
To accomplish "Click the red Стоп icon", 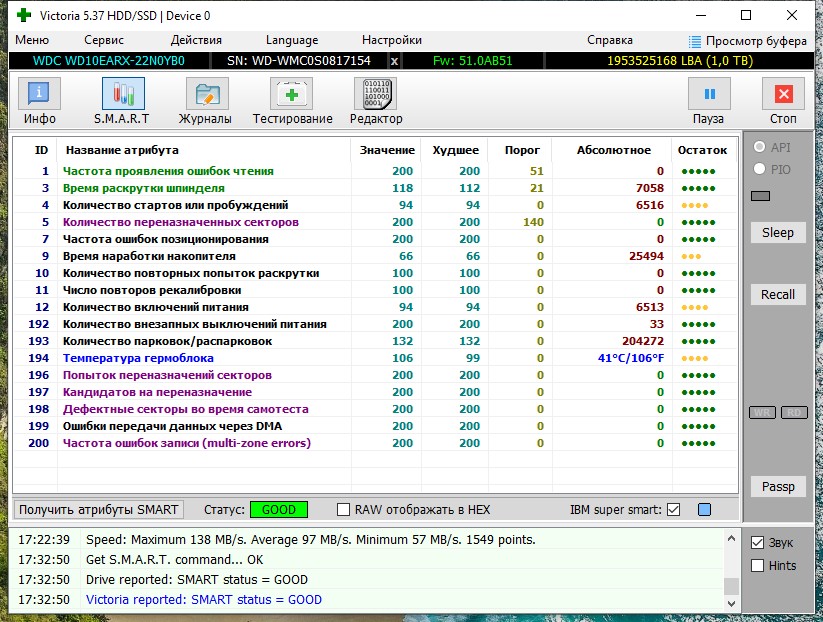I will tap(783, 94).
